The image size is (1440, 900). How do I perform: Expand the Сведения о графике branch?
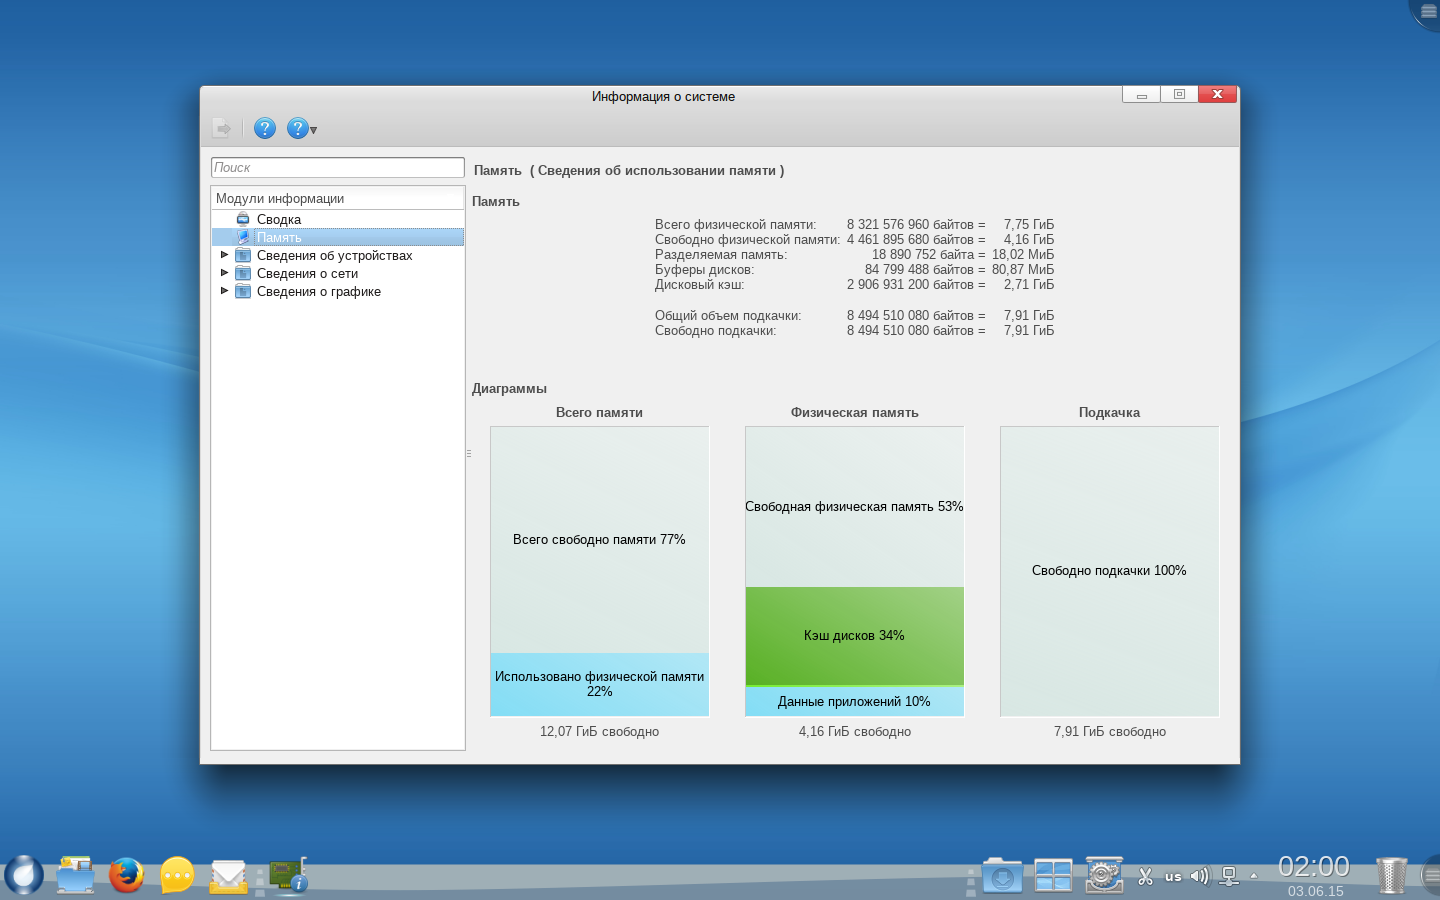tap(224, 291)
